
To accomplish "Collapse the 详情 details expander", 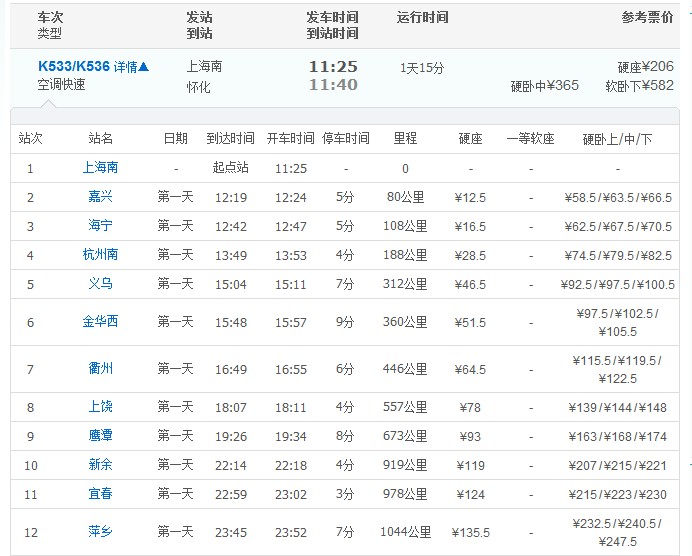I will pos(131,67).
